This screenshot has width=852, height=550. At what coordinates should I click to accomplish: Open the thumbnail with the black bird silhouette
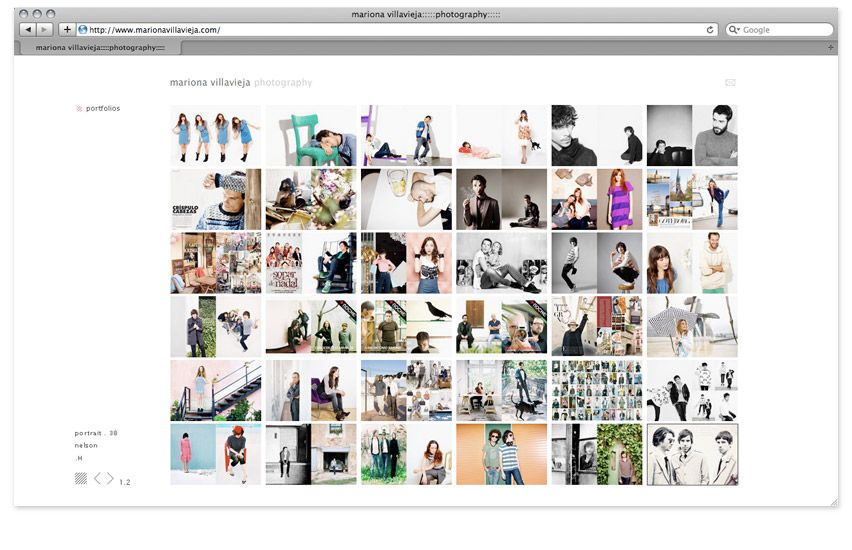(406, 327)
